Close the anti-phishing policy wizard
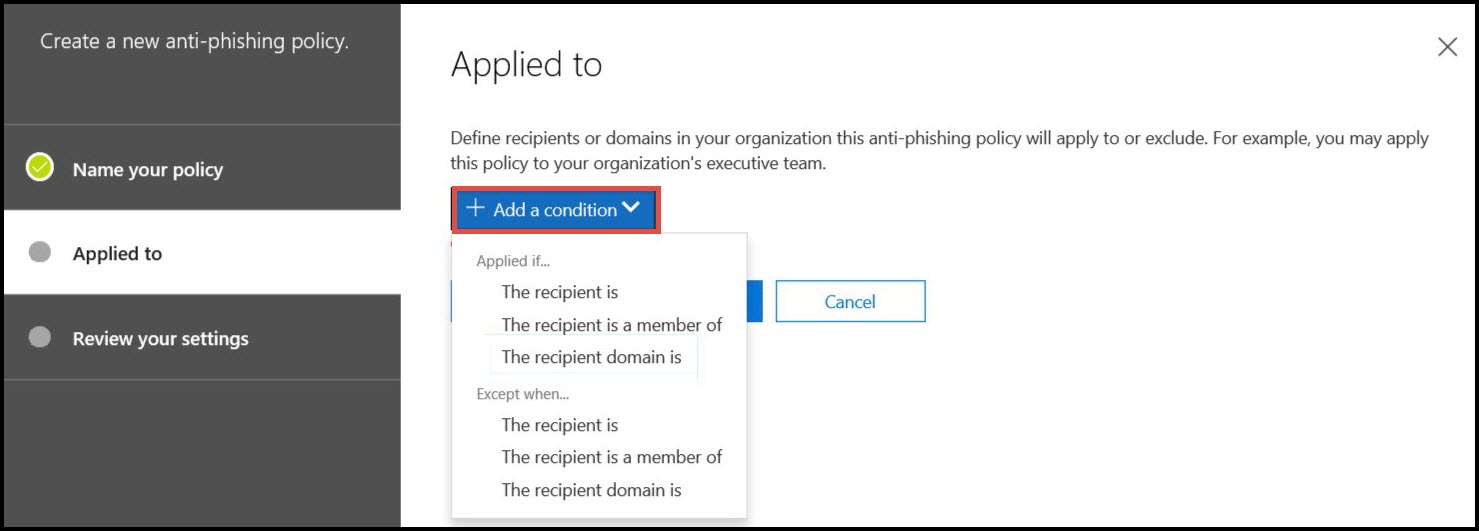This screenshot has width=1479, height=531. click(x=1447, y=47)
